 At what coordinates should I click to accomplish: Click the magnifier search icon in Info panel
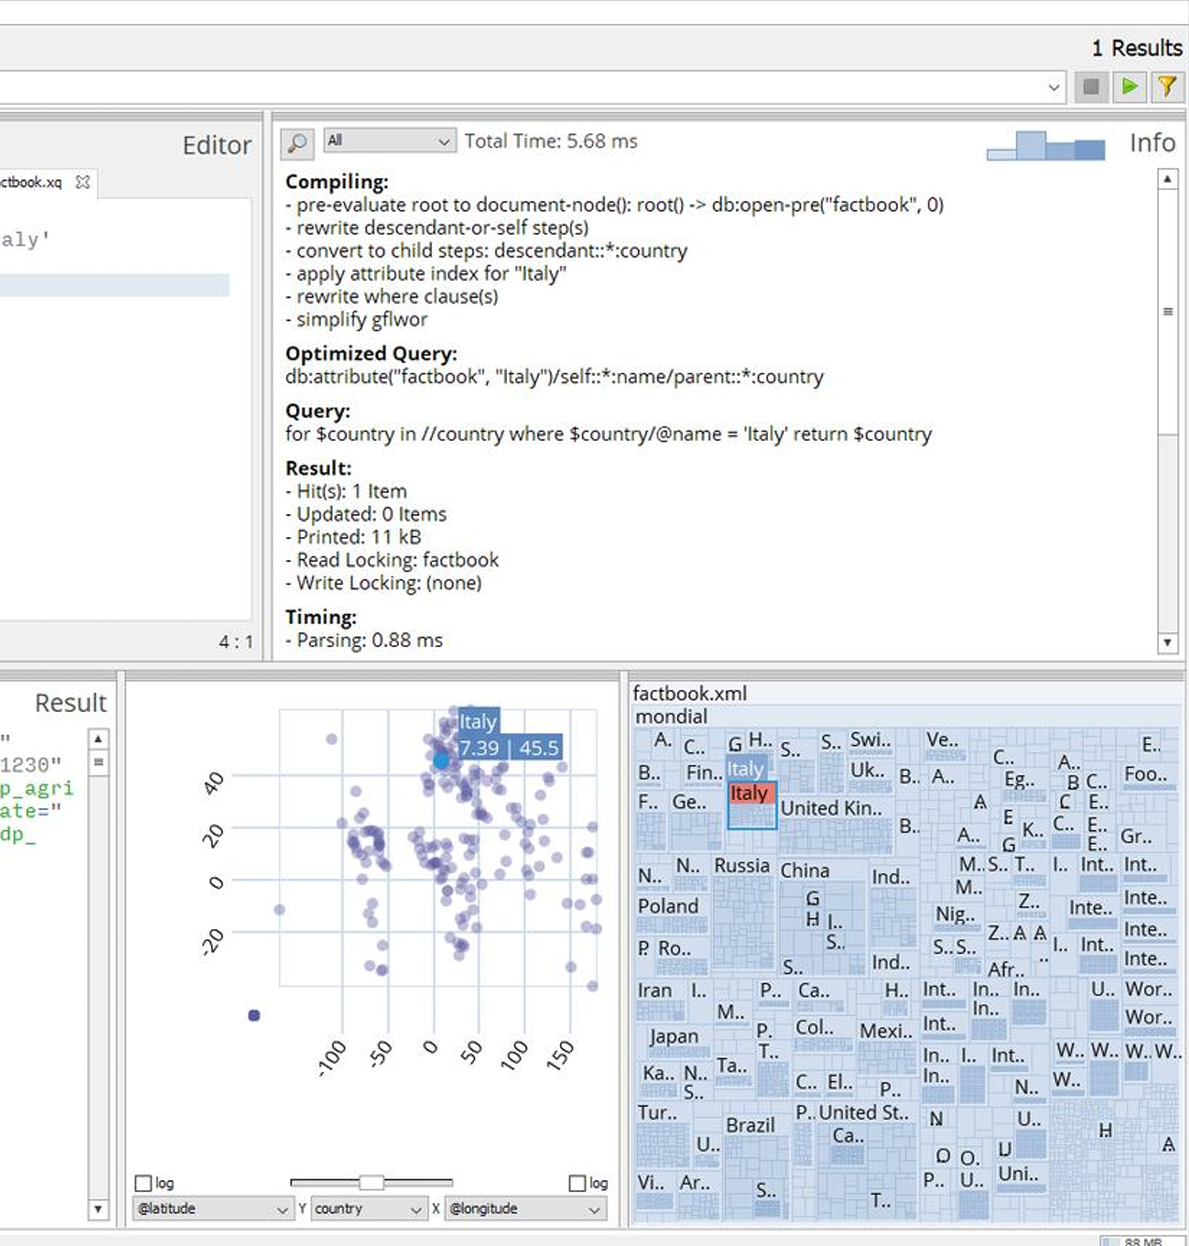click(x=297, y=143)
